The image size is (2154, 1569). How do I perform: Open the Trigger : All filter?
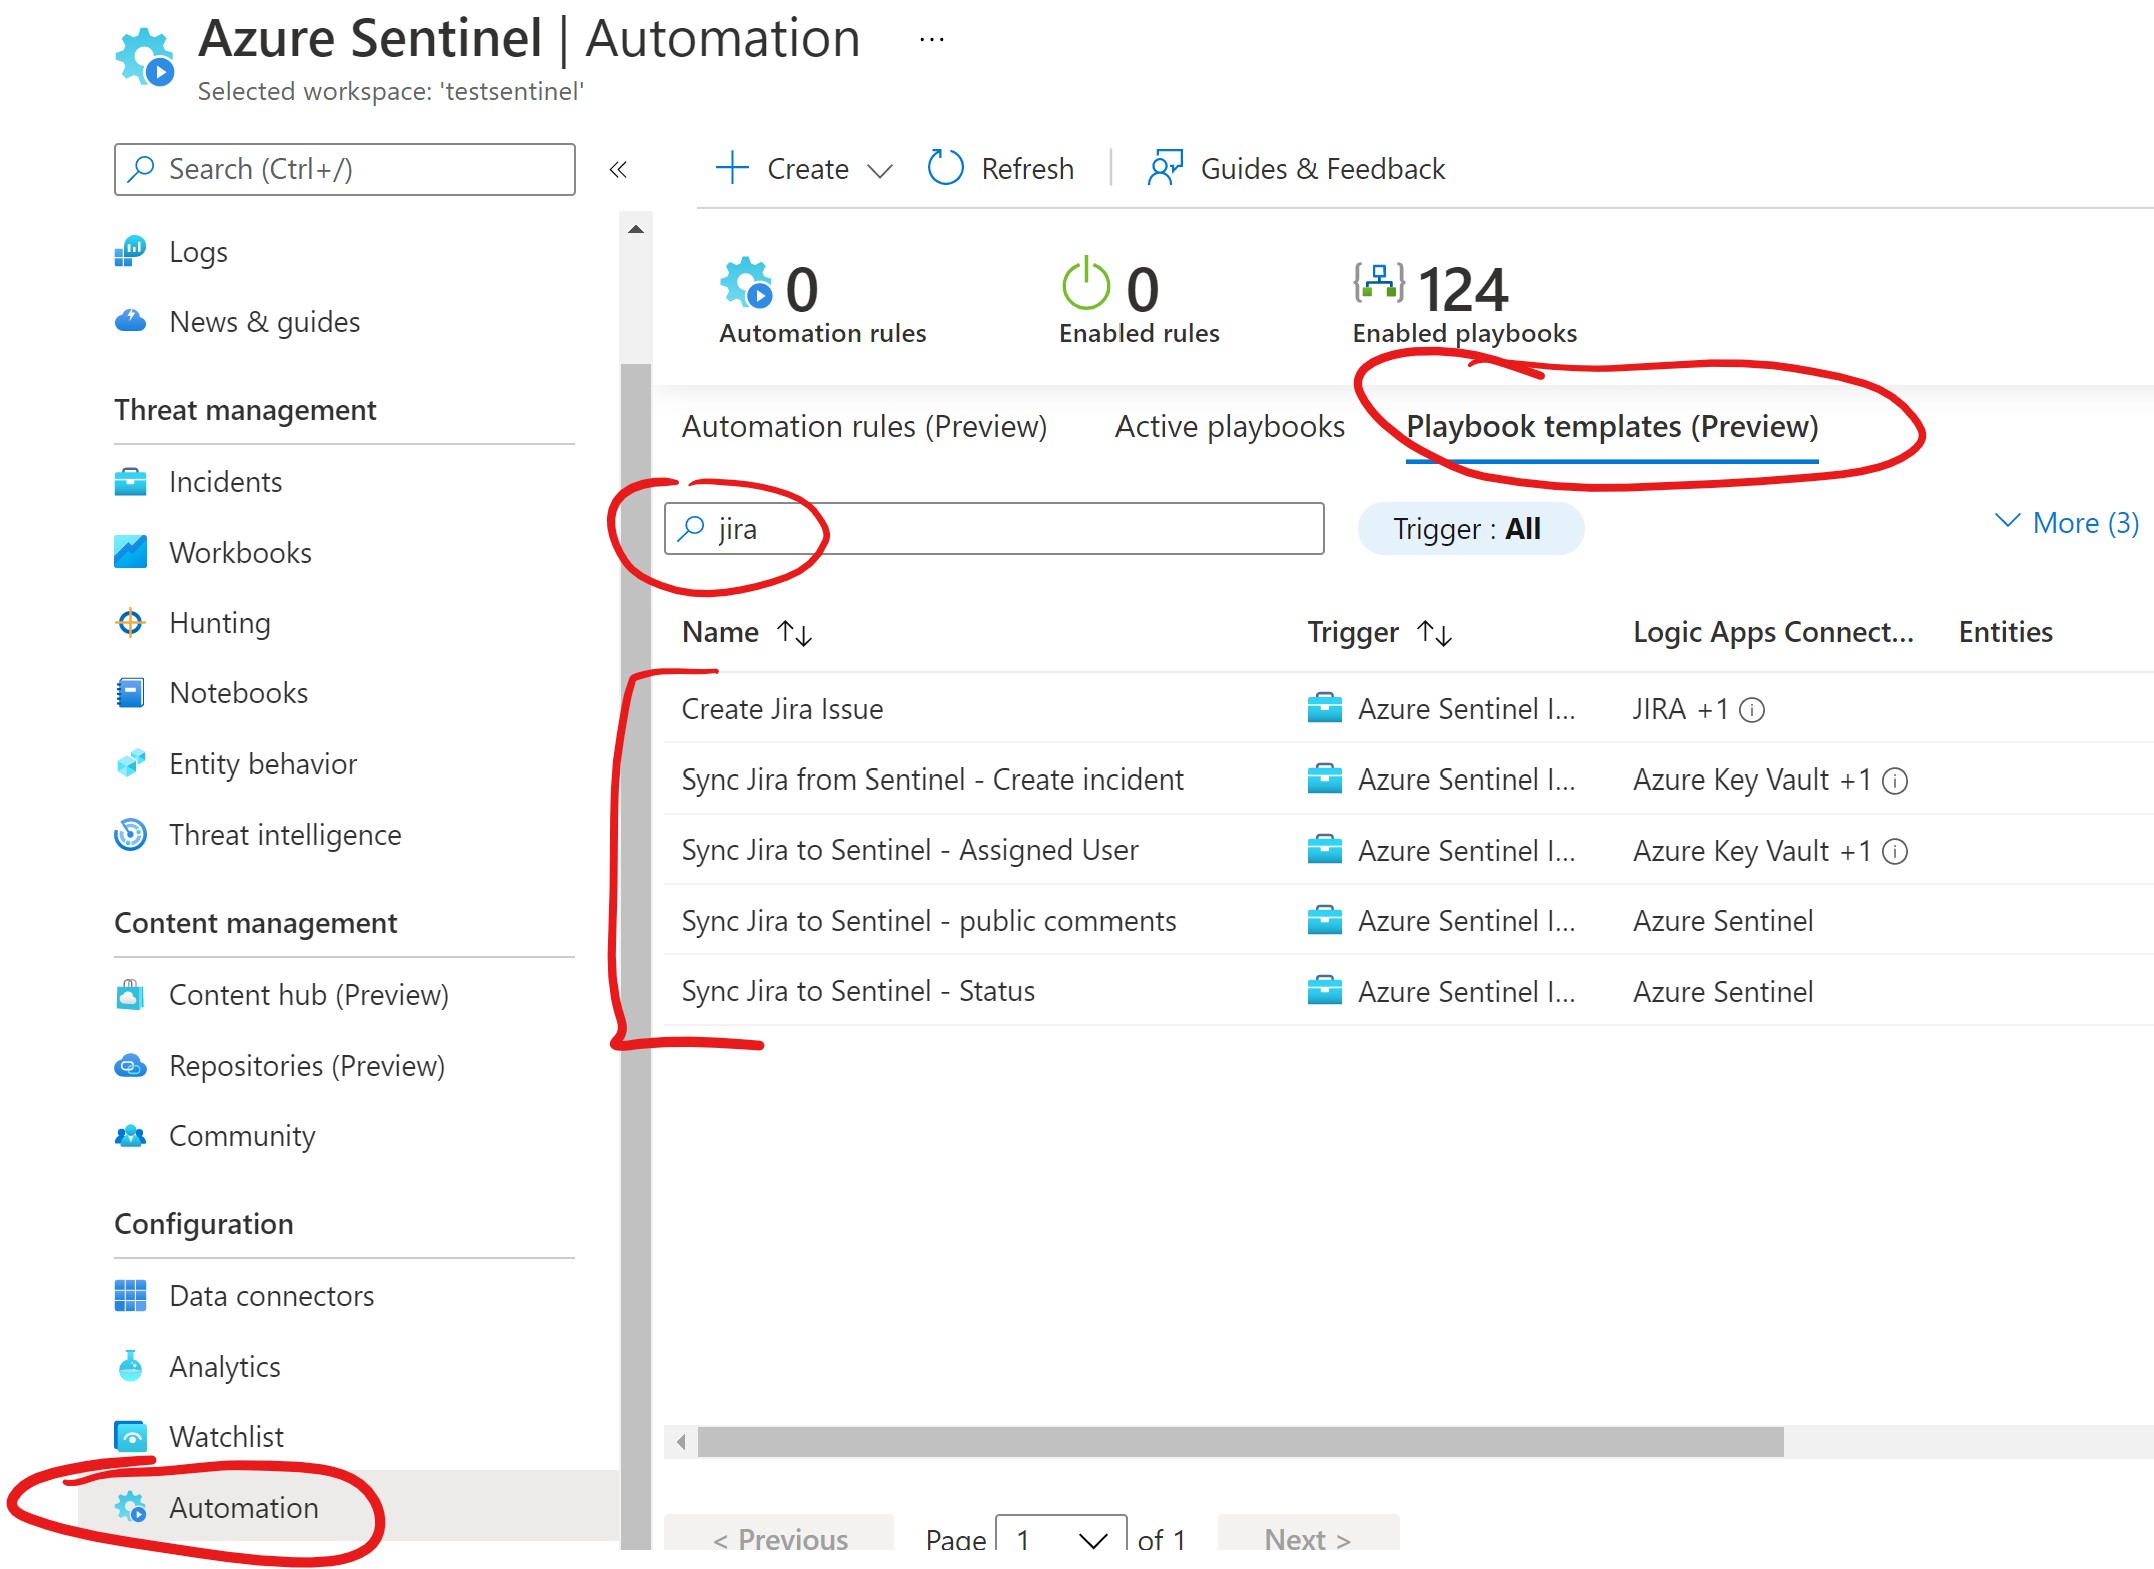click(1469, 528)
